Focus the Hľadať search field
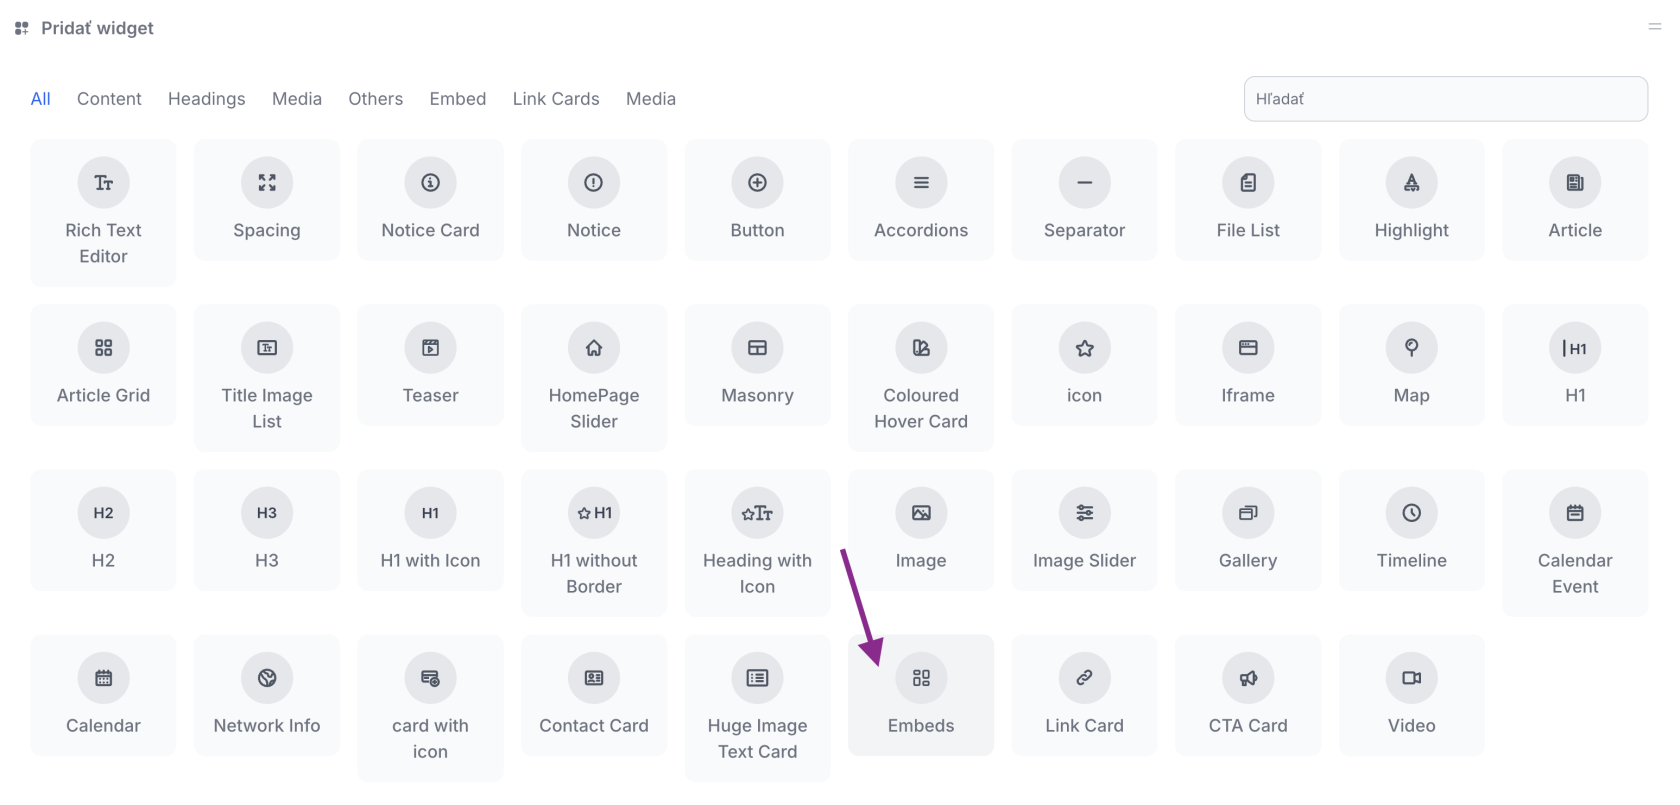 [x=1446, y=99]
